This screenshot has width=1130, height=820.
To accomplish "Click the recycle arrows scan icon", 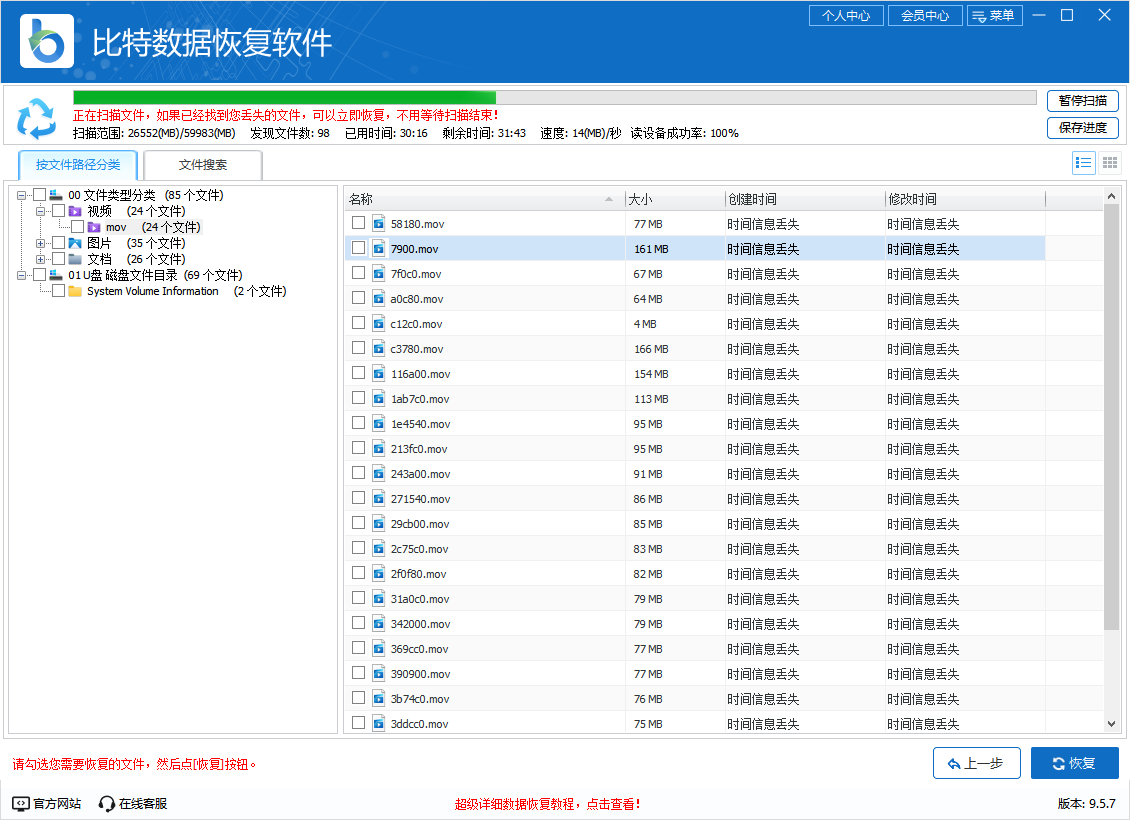I will tap(36, 118).
